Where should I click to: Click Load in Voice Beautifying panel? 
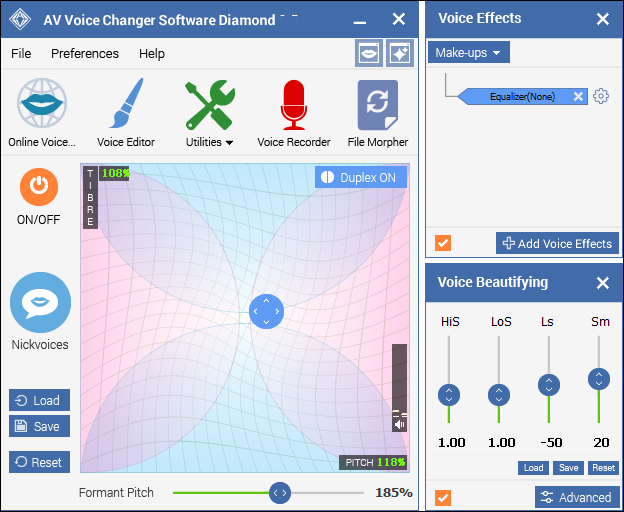[x=533, y=468]
